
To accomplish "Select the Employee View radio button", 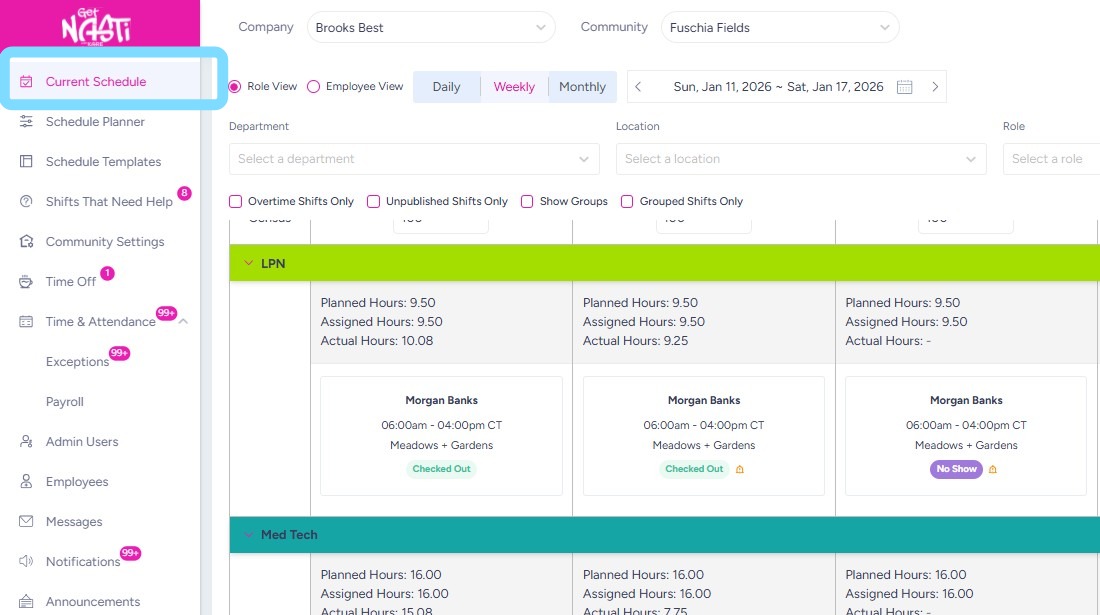I will point(313,87).
